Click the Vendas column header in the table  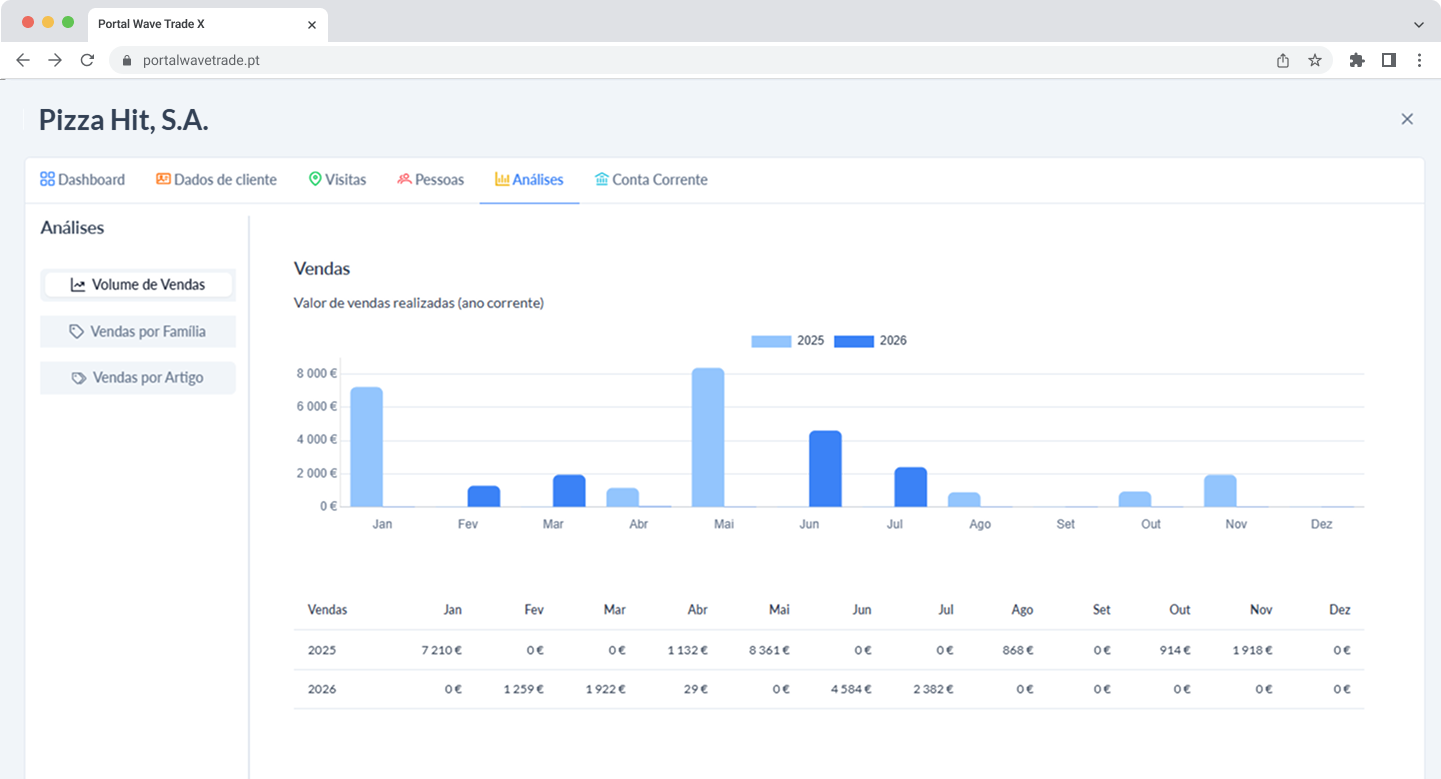click(328, 610)
